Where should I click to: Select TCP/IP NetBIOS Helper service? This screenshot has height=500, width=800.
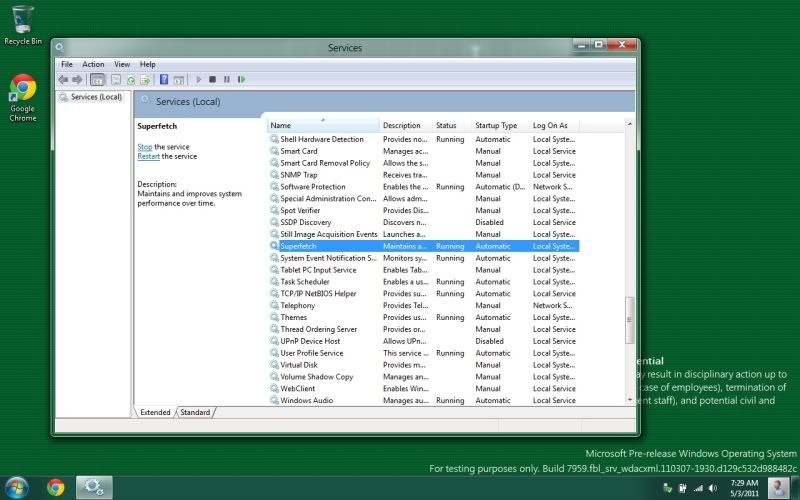(x=423, y=294)
